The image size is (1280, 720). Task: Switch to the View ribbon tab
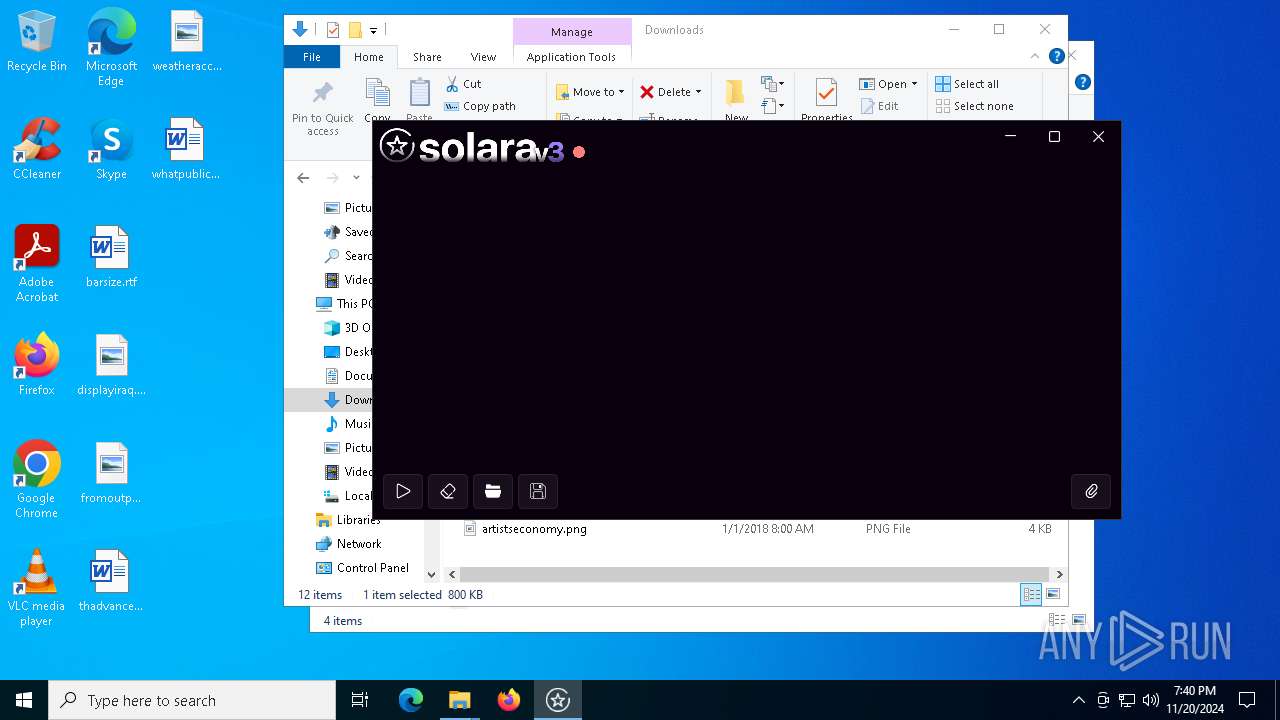[x=483, y=57]
